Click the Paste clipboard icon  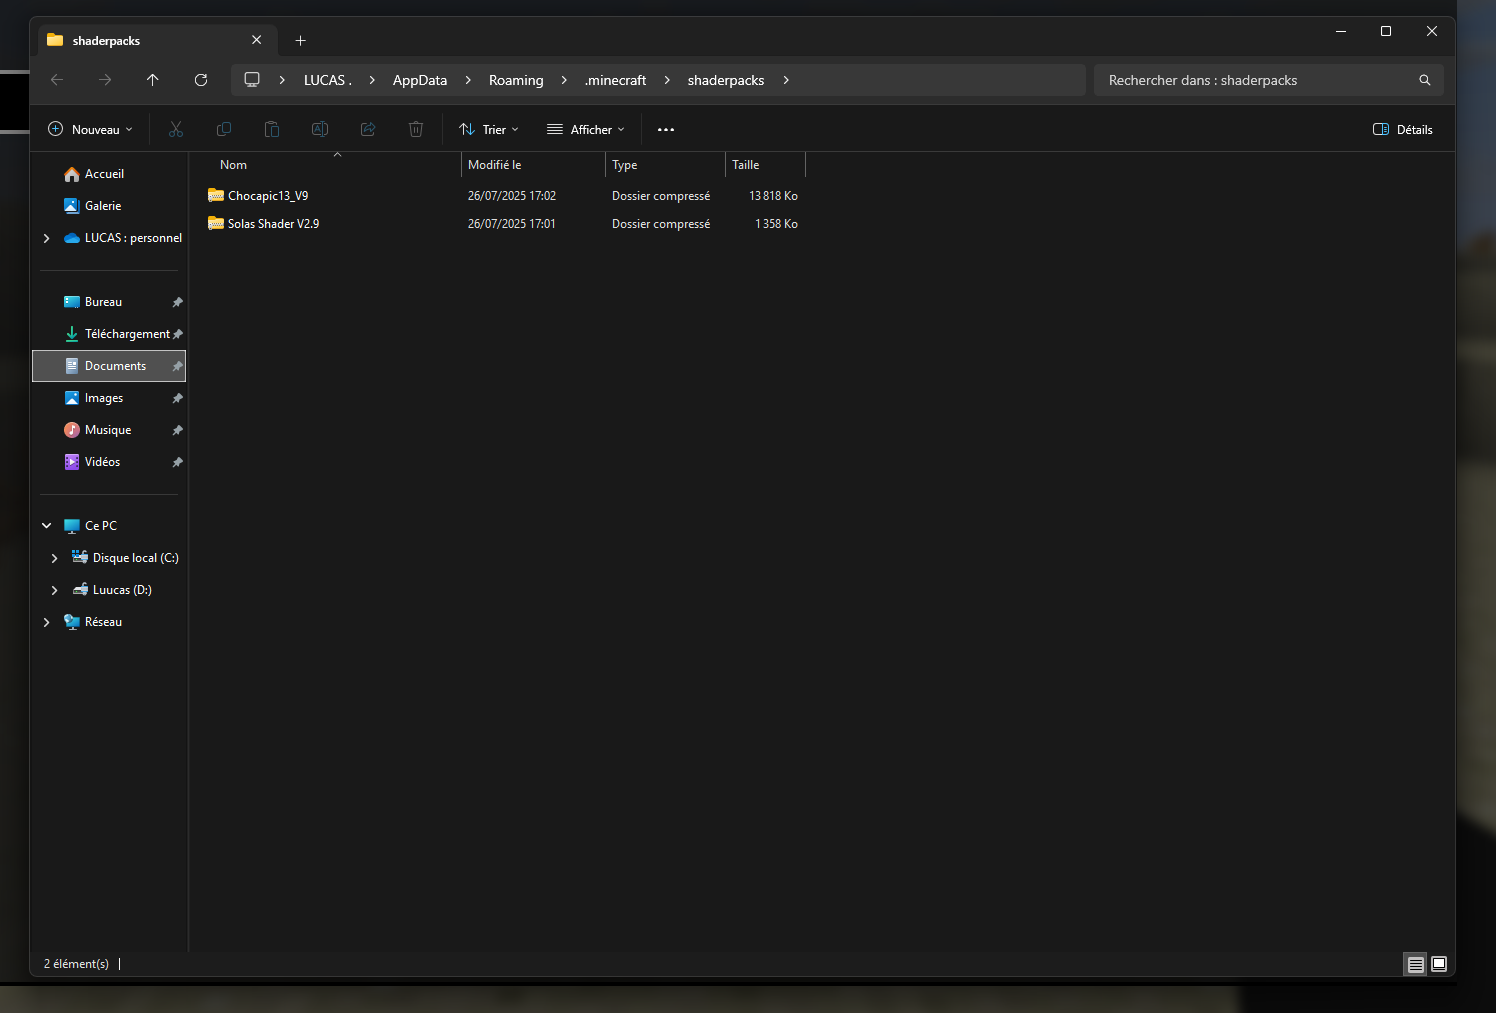click(x=272, y=129)
